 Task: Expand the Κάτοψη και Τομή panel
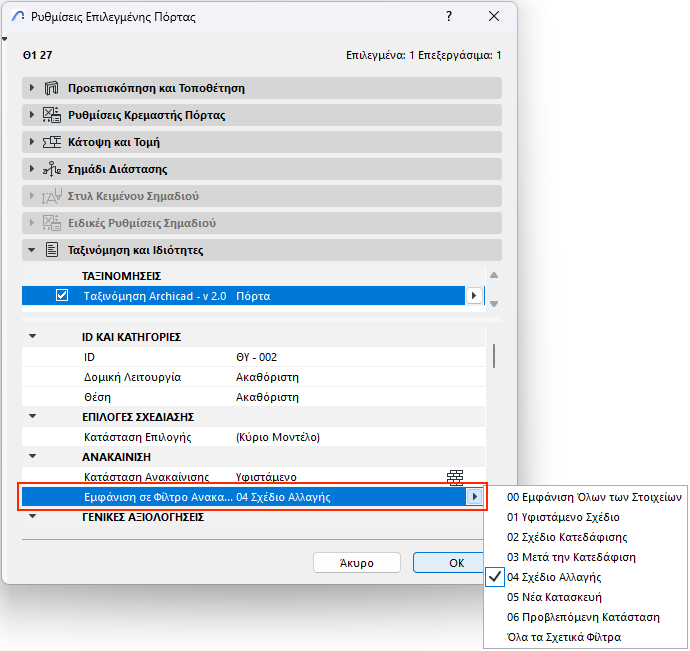pyautogui.click(x=32, y=142)
